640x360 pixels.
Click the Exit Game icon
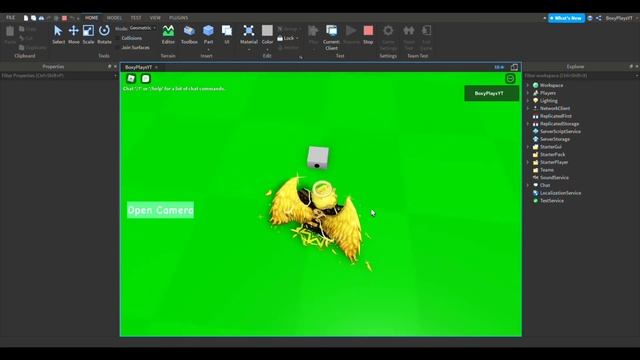(x=427, y=31)
